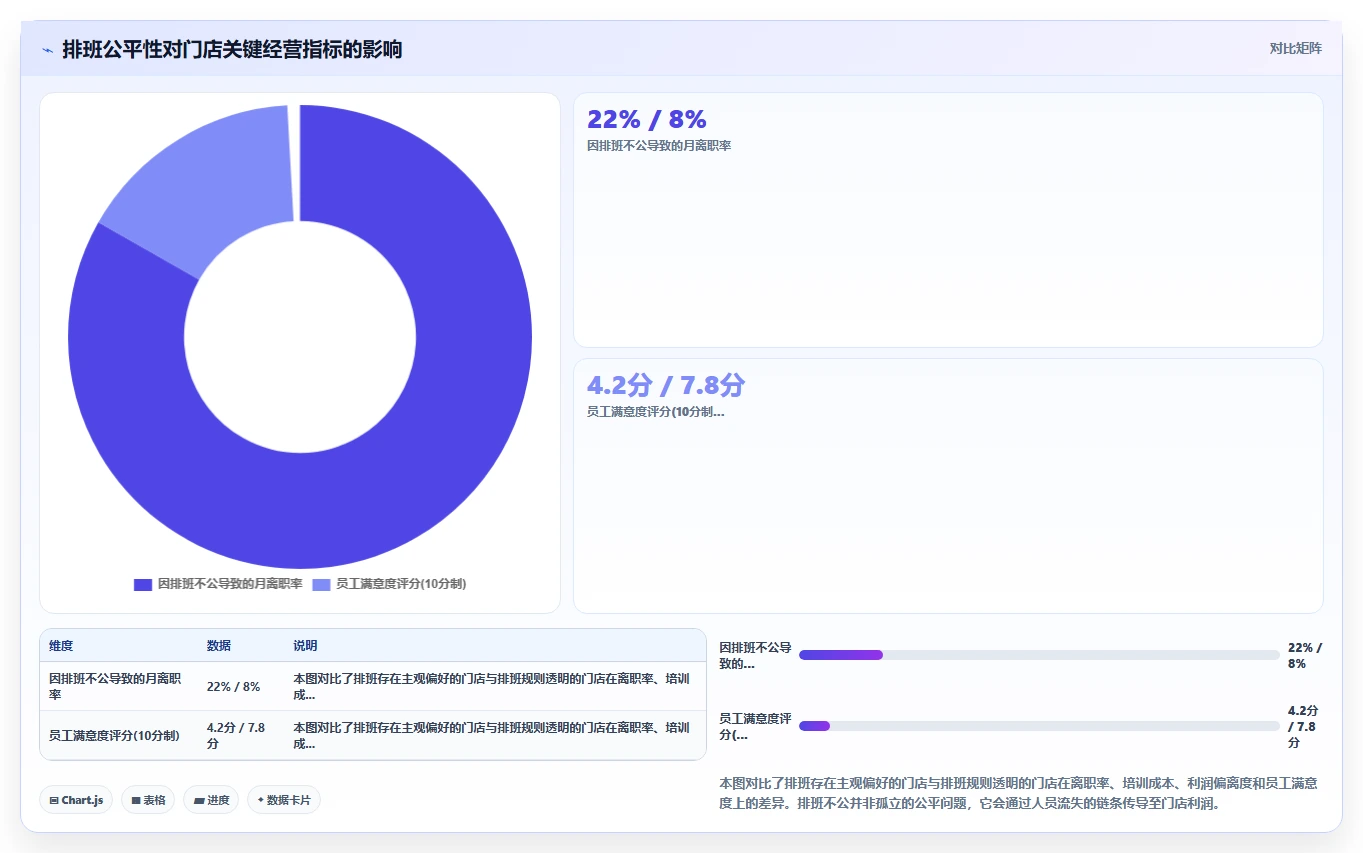Toggle legend item 因排班不公导致的月离职率
The height and width of the screenshot is (853, 1363).
click(x=218, y=584)
